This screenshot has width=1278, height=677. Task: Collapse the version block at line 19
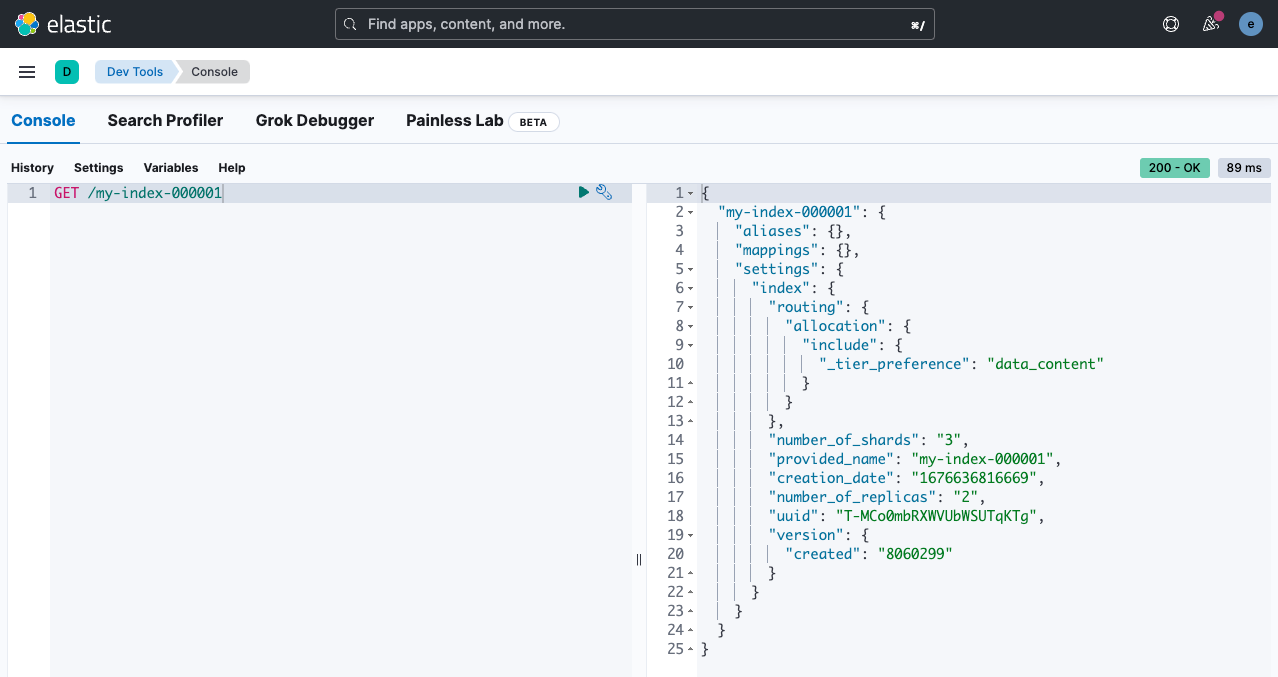pos(691,535)
